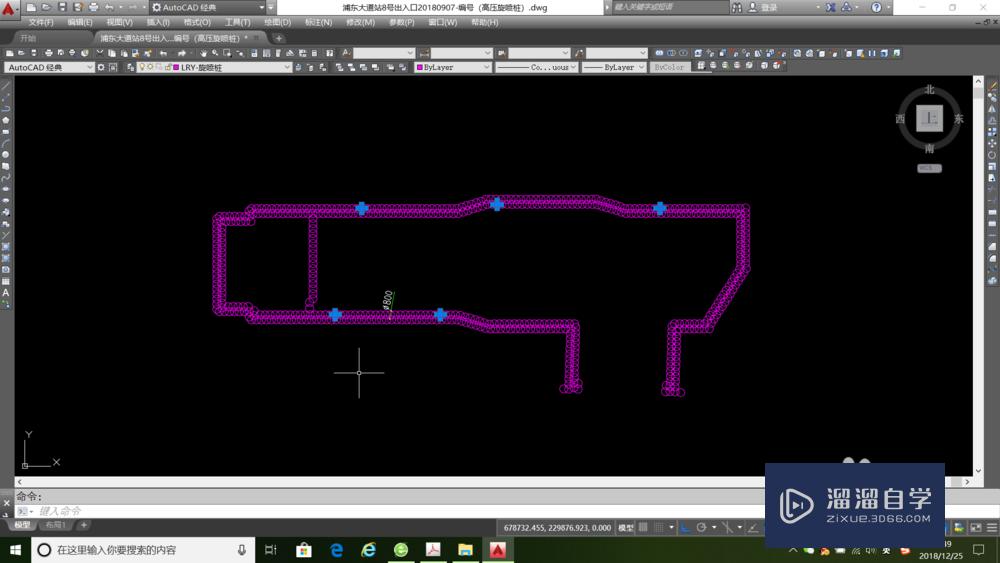
Task: Toggle layer on/off light bulb of LRY-旋喷桩
Action: pyautogui.click(x=142, y=67)
